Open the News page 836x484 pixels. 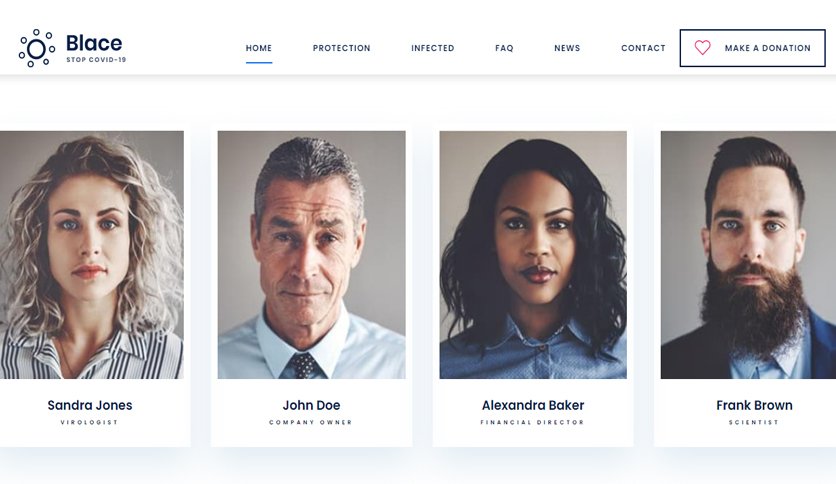pyautogui.click(x=567, y=48)
